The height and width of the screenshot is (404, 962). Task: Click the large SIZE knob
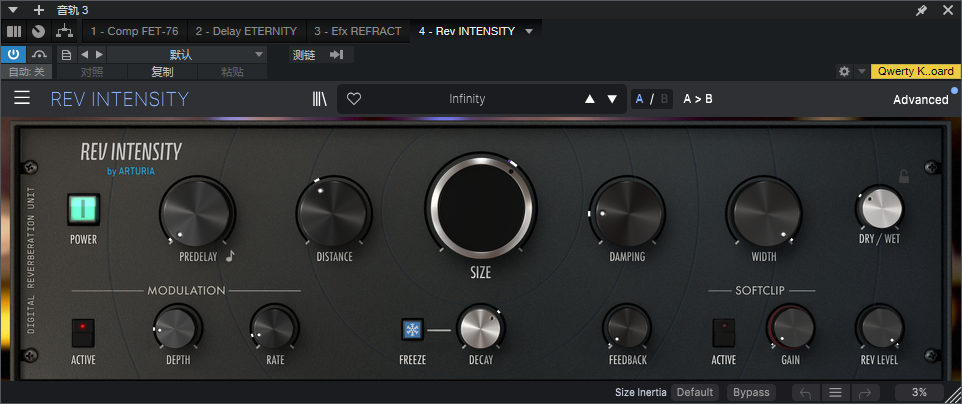coord(480,207)
